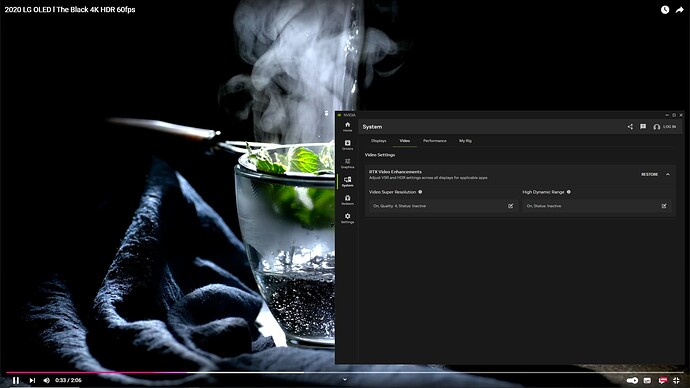Click the Share arrow on the video

click(x=679, y=10)
